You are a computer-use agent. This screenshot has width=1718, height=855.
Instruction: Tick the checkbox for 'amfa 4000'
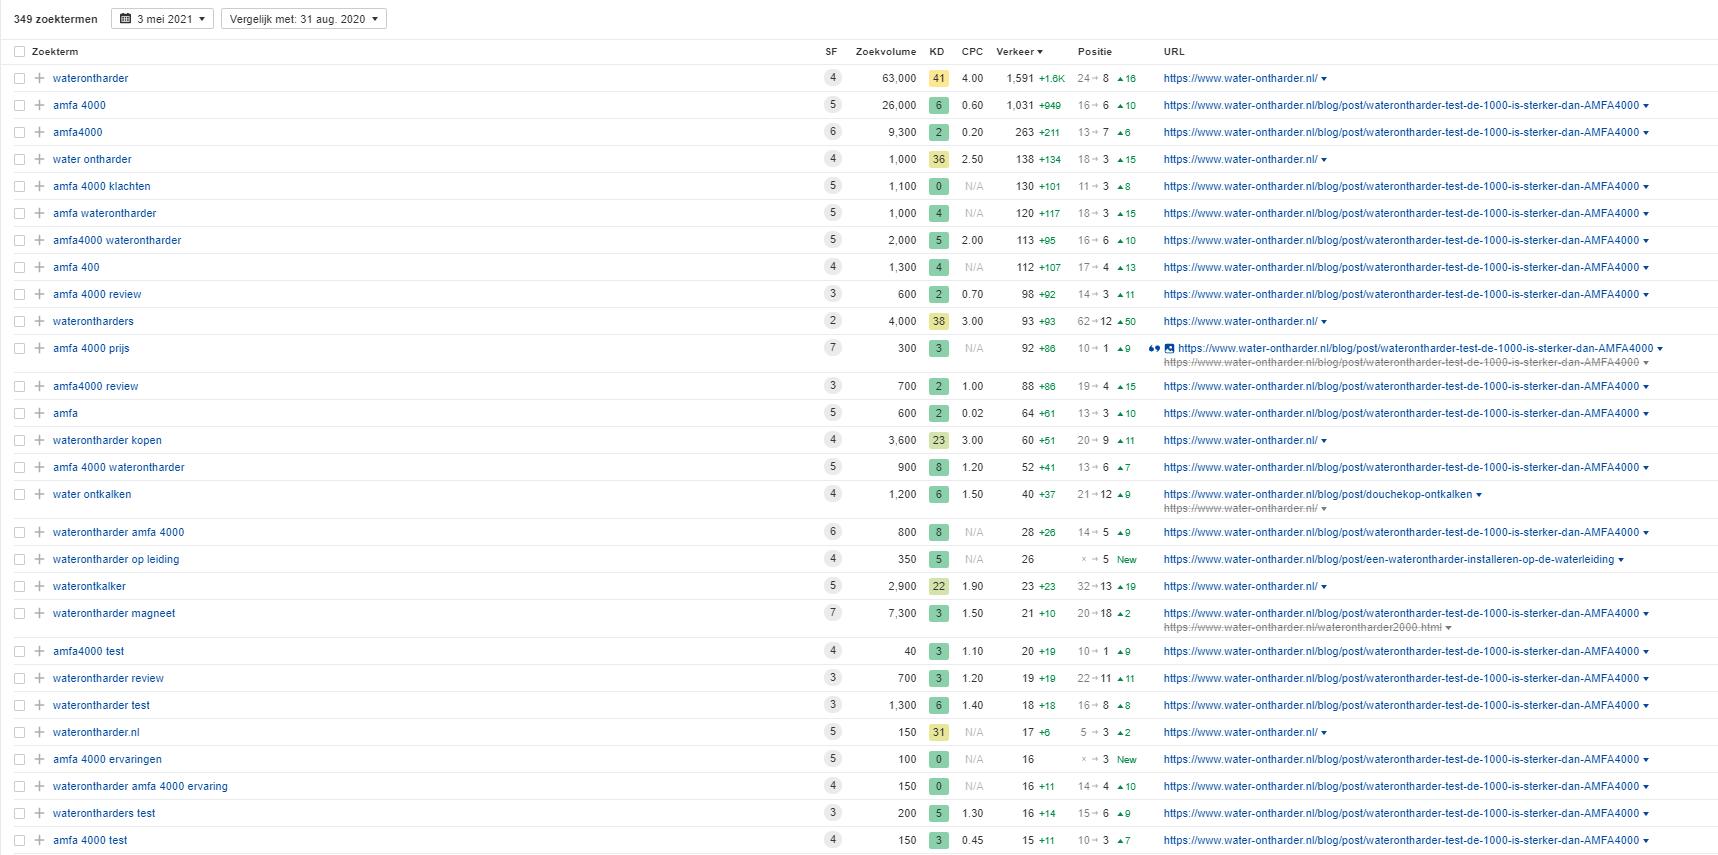pyautogui.click(x=19, y=105)
